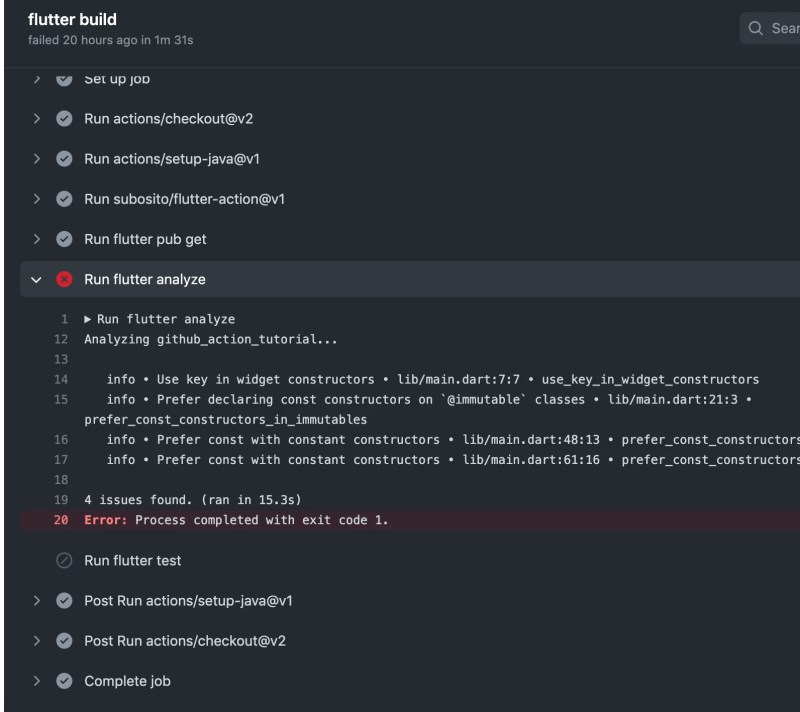The height and width of the screenshot is (712, 800).
Task: Expand the Run flutter pub get step
Action: (36, 239)
